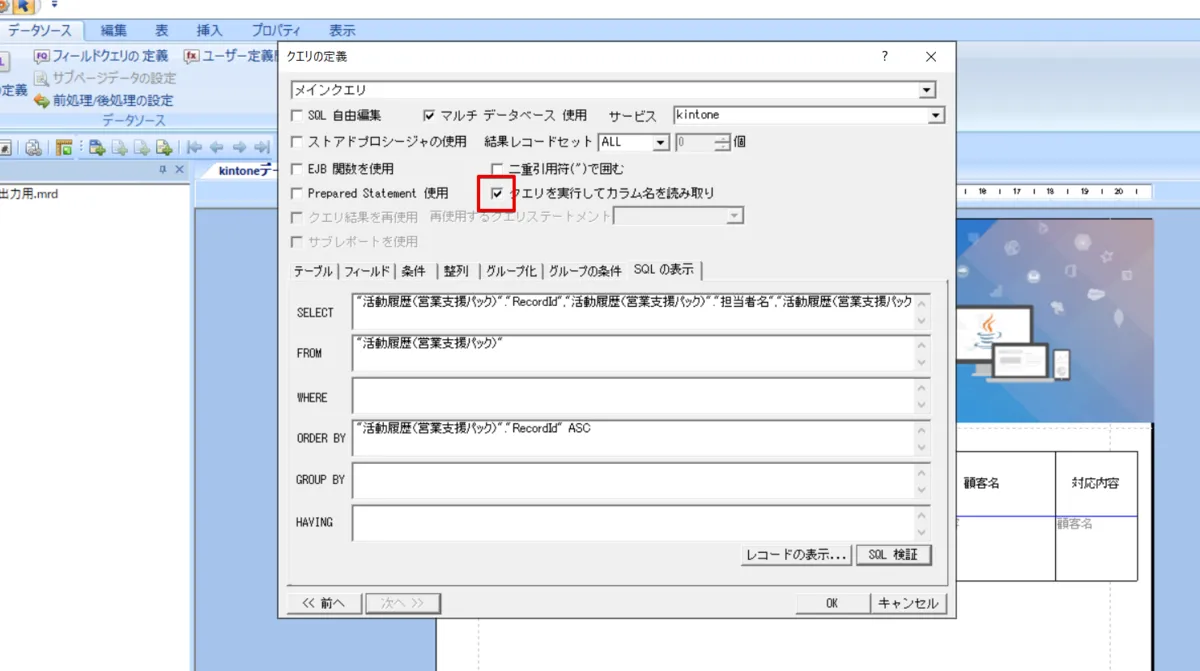This screenshot has height=671, width=1200.
Task: Click the ruler toolbar icon
Action: coord(64,148)
